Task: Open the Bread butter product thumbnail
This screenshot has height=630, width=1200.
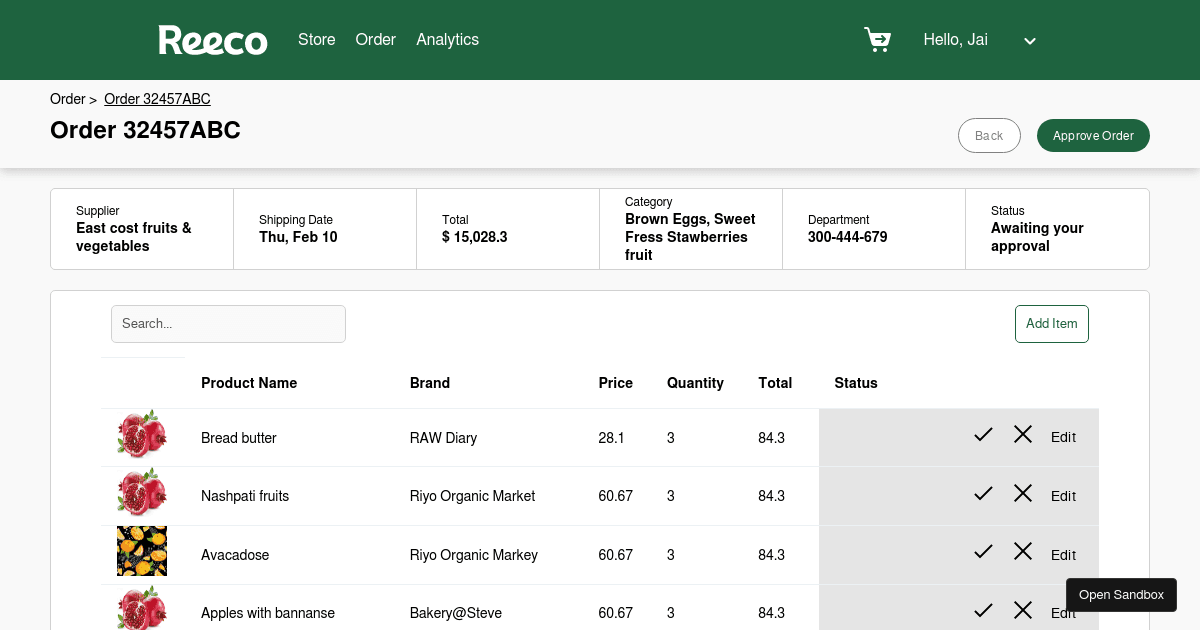Action: (x=142, y=434)
